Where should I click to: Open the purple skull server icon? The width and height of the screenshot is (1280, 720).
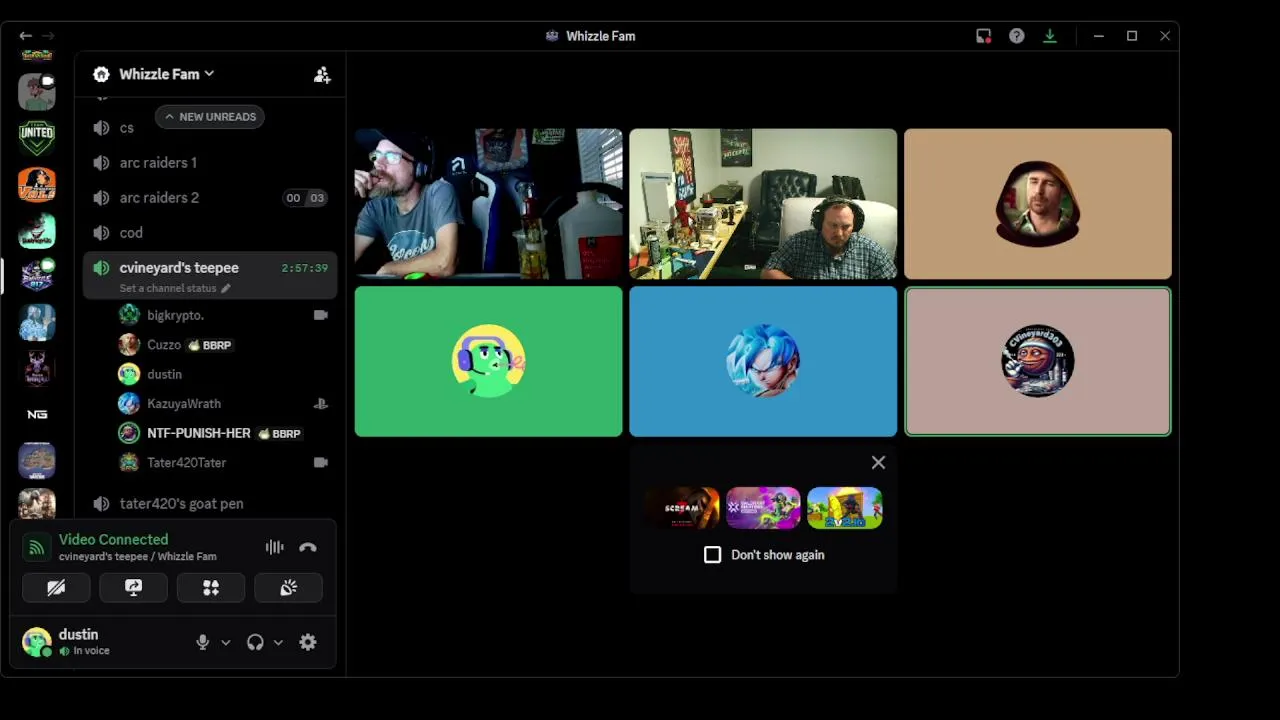pos(37,368)
